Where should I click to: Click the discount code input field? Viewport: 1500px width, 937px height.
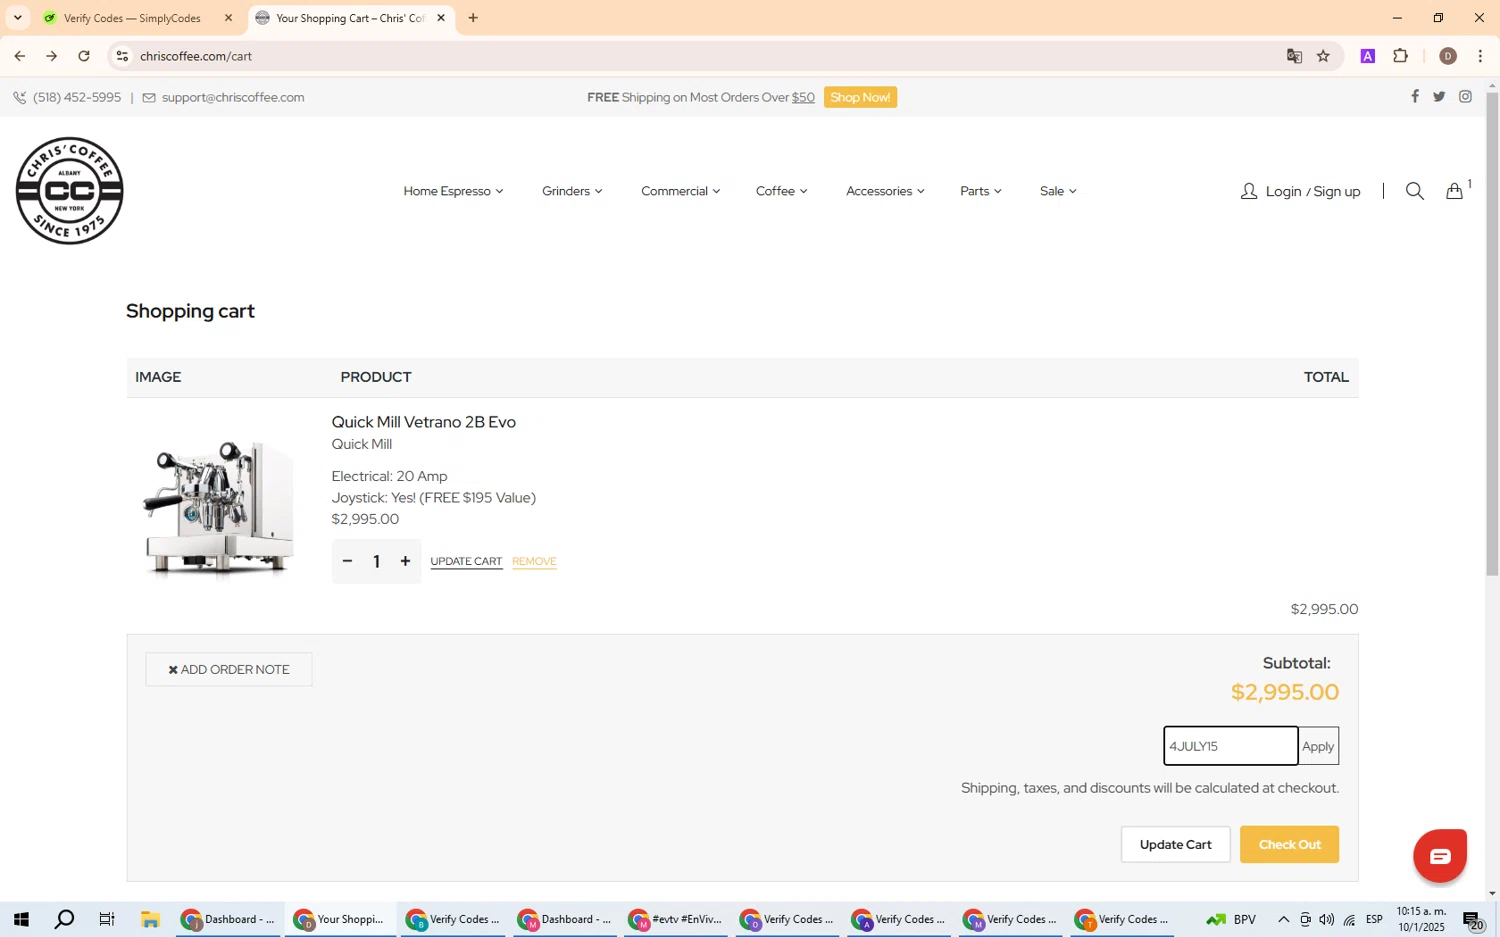point(1230,746)
